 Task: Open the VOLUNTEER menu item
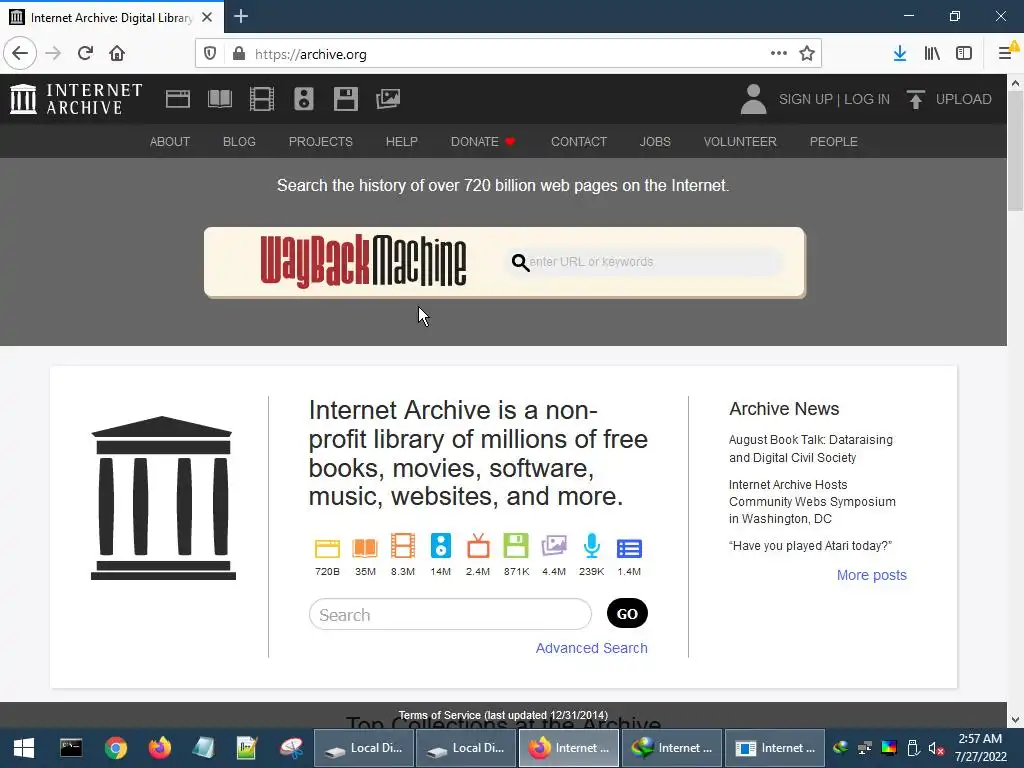point(740,142)
